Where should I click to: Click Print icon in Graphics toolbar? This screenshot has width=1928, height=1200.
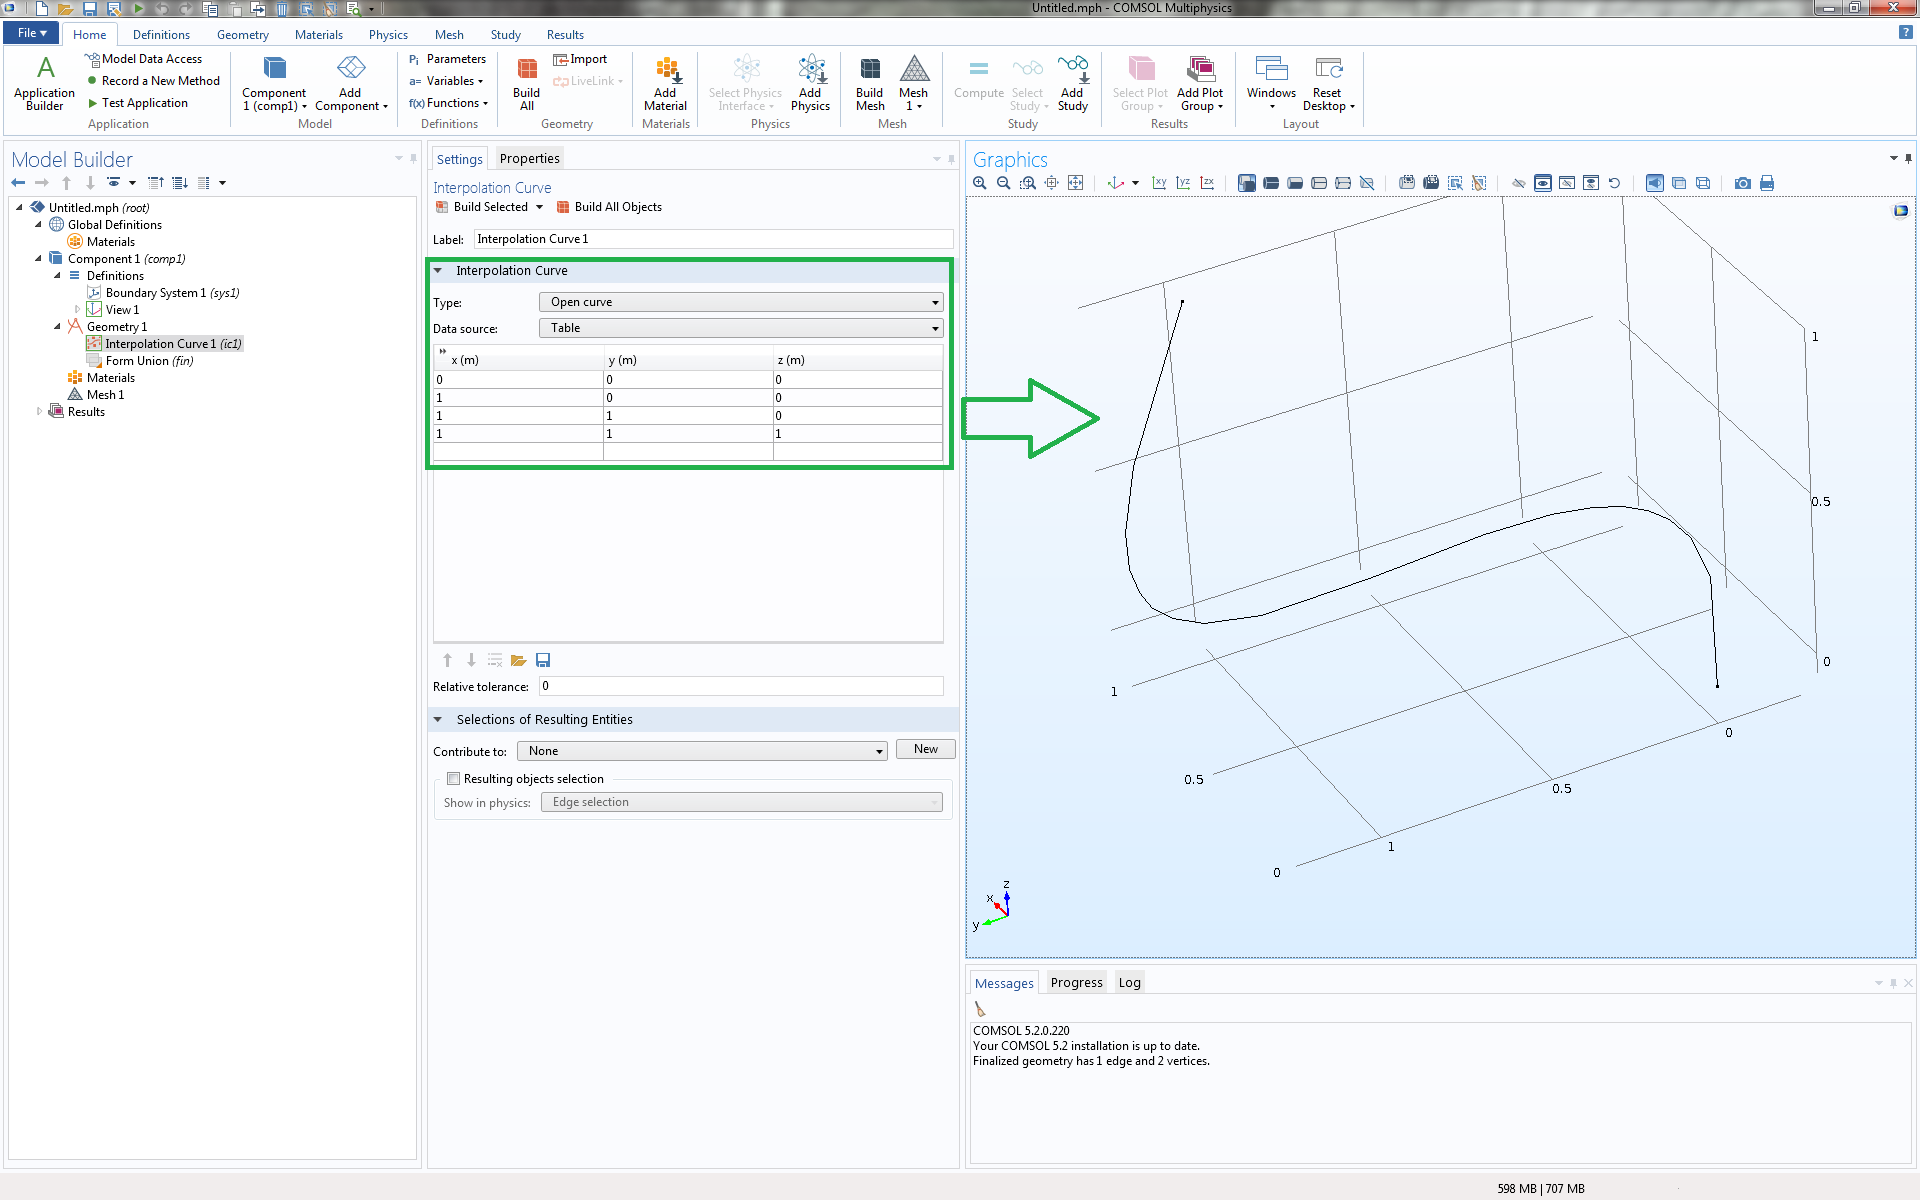[1767, 183]
